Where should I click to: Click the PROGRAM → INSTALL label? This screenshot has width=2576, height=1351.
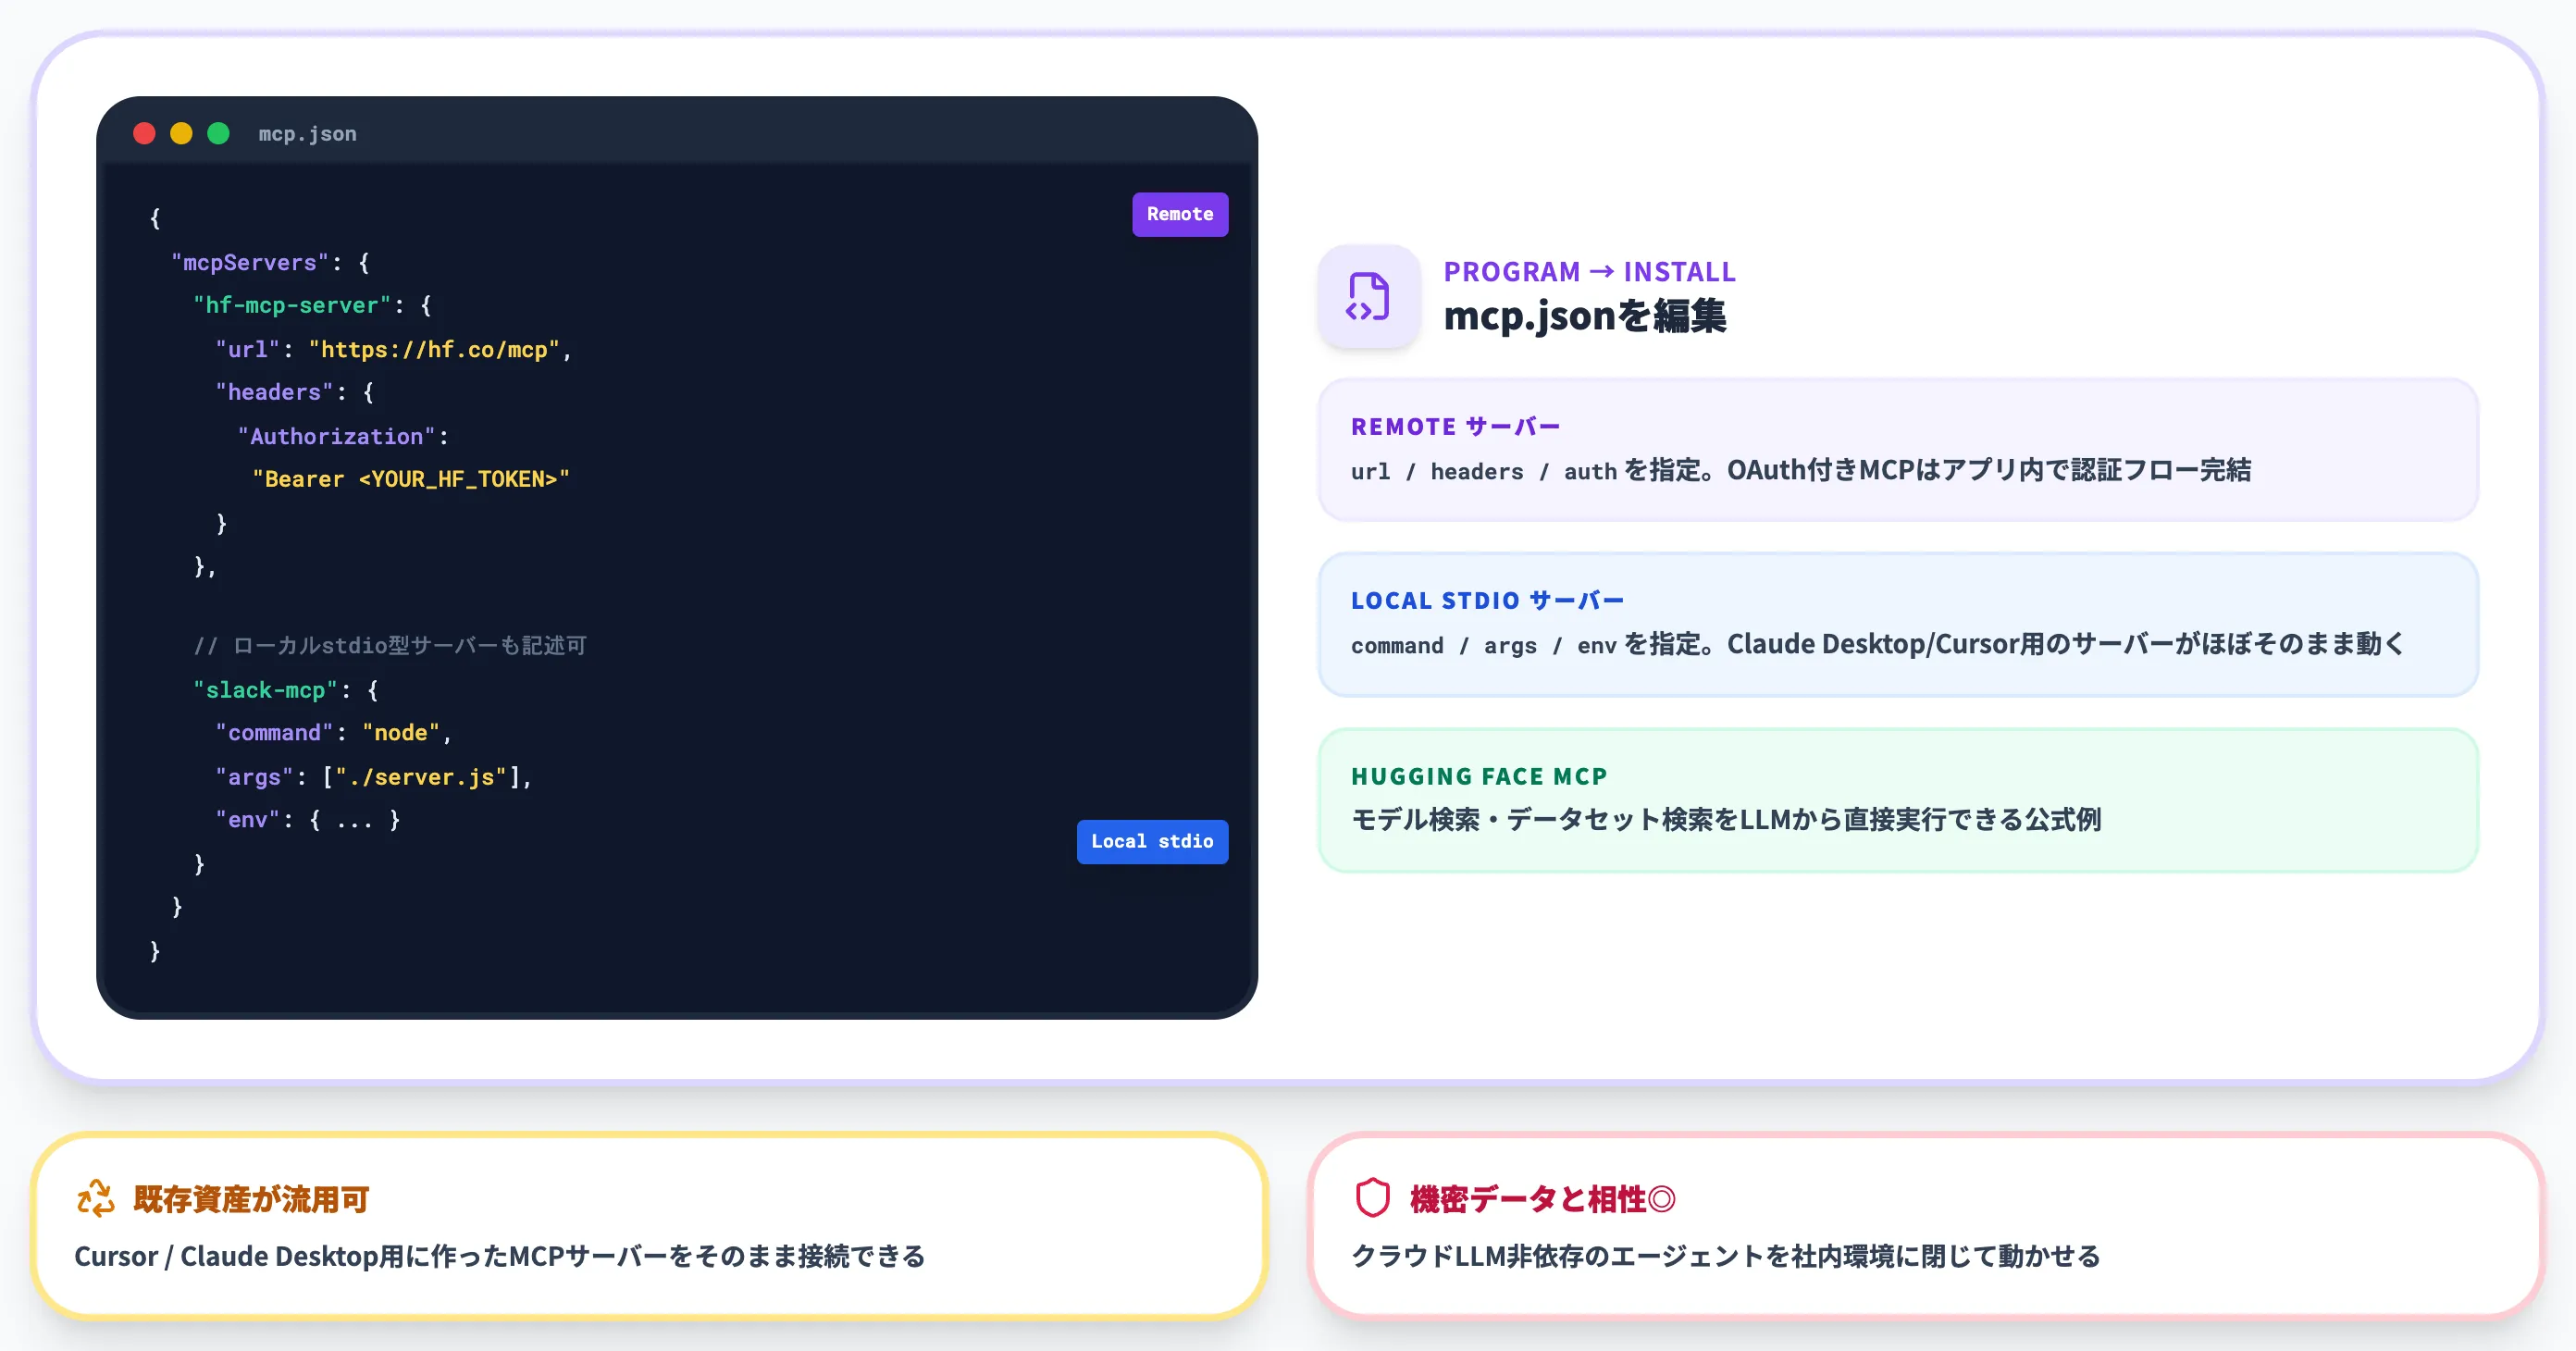1589,271
